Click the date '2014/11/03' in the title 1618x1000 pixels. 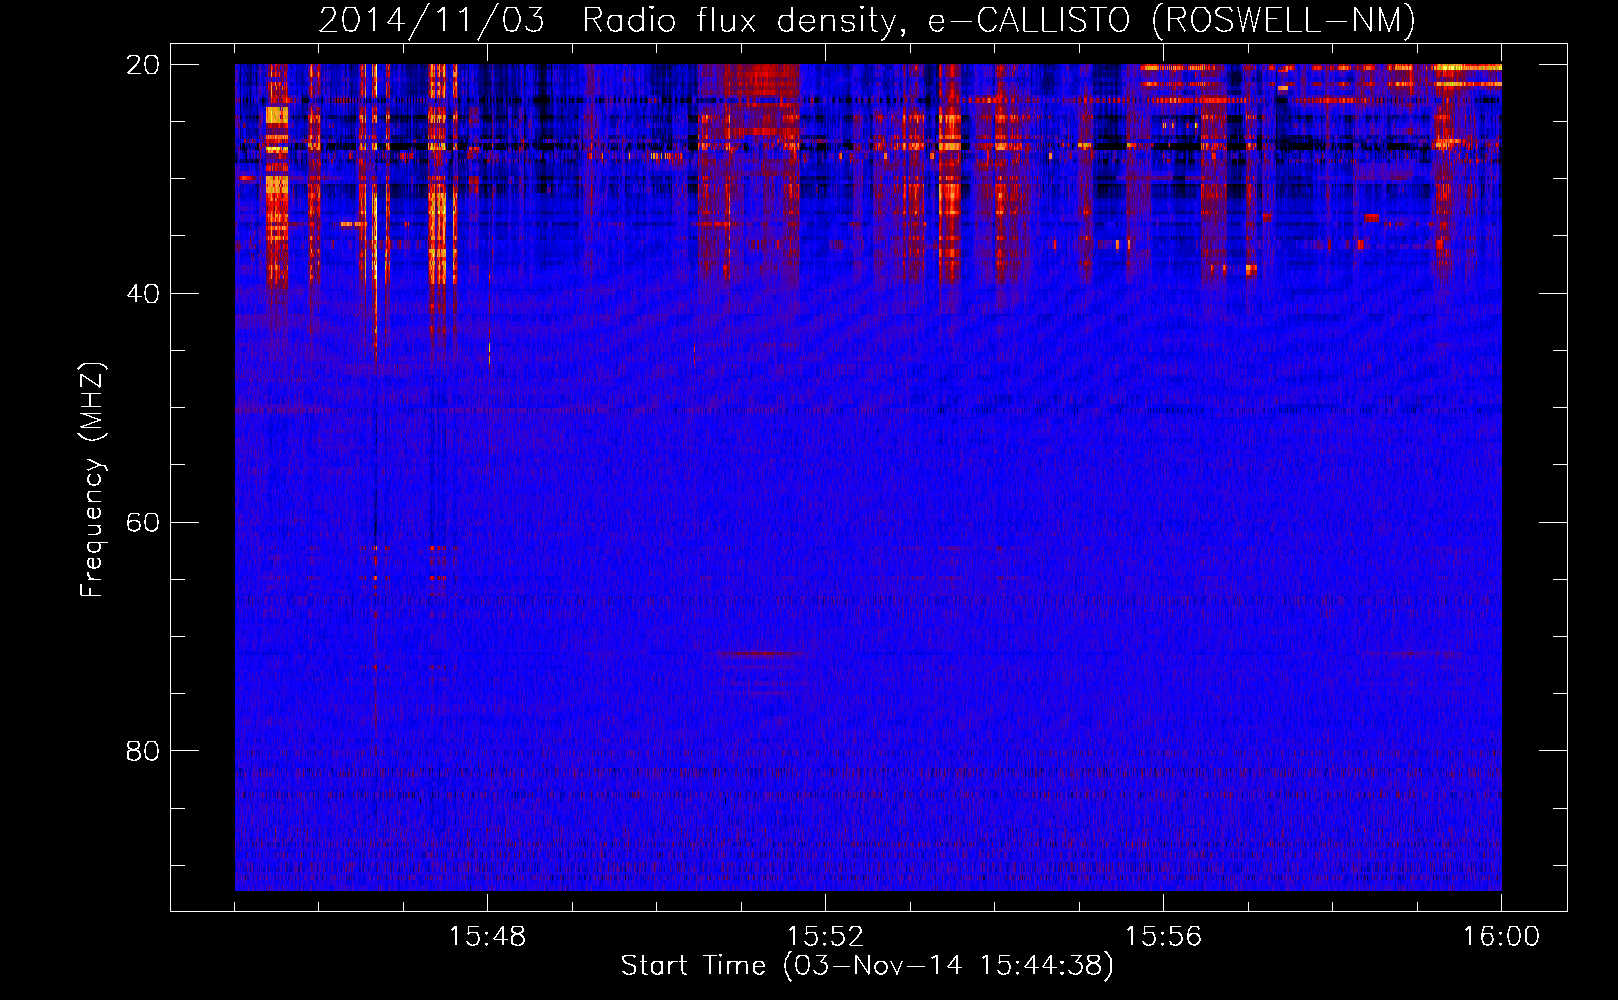pos(432,21)
